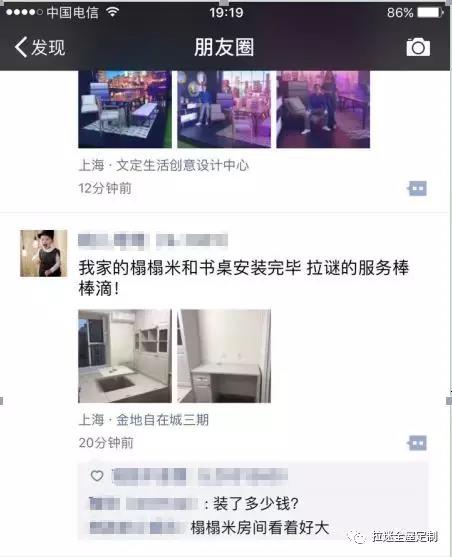Tap the battery indicator in status bar

point(431,13)
